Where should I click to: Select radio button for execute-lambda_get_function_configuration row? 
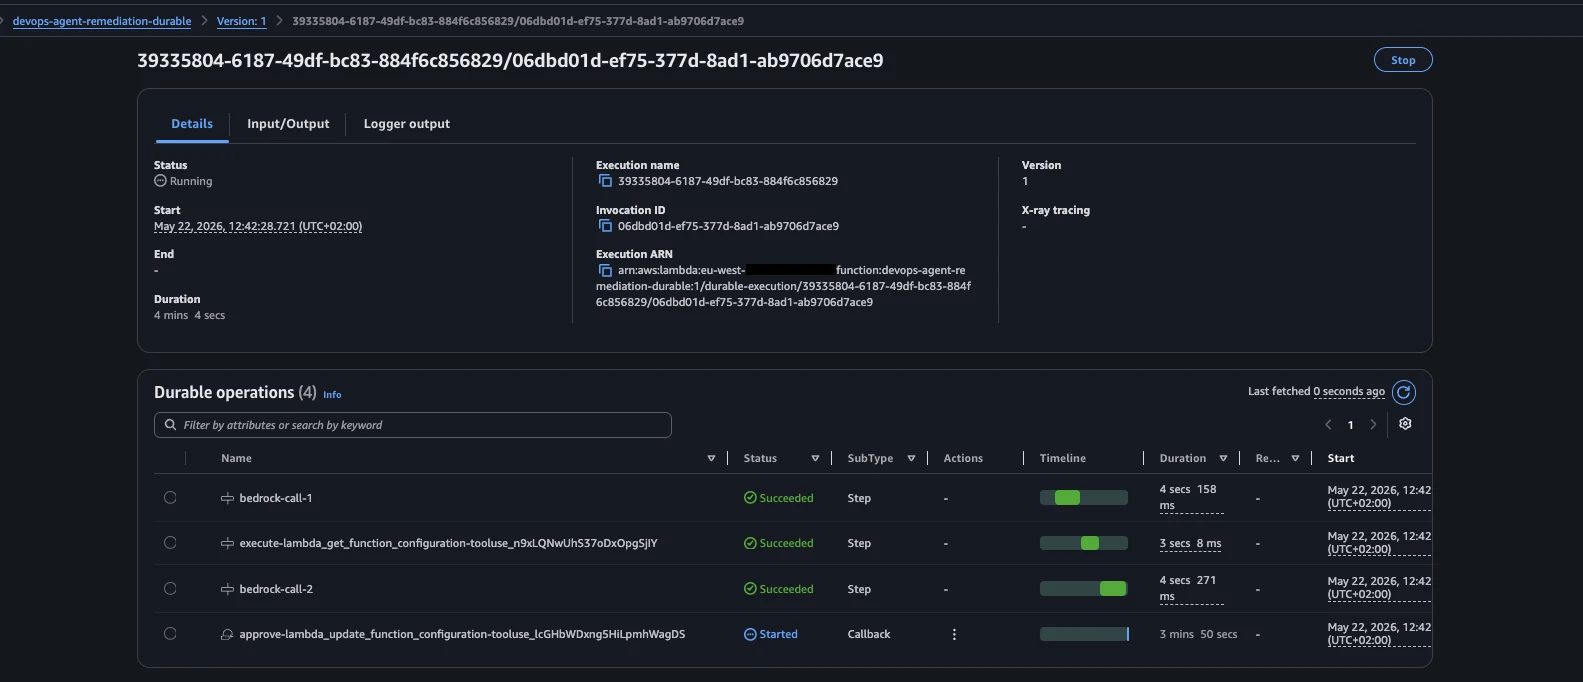(x=170, y=543)
